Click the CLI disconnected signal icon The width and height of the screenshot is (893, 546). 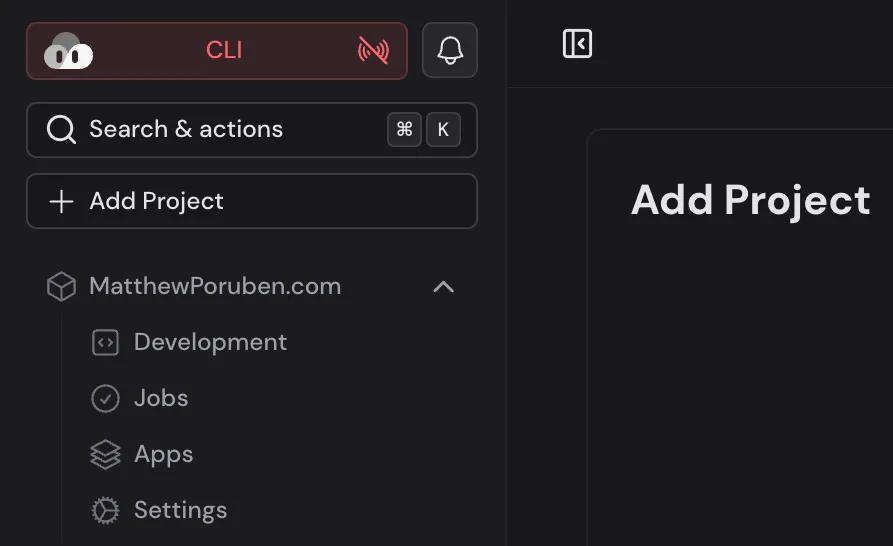coord(373,51)
